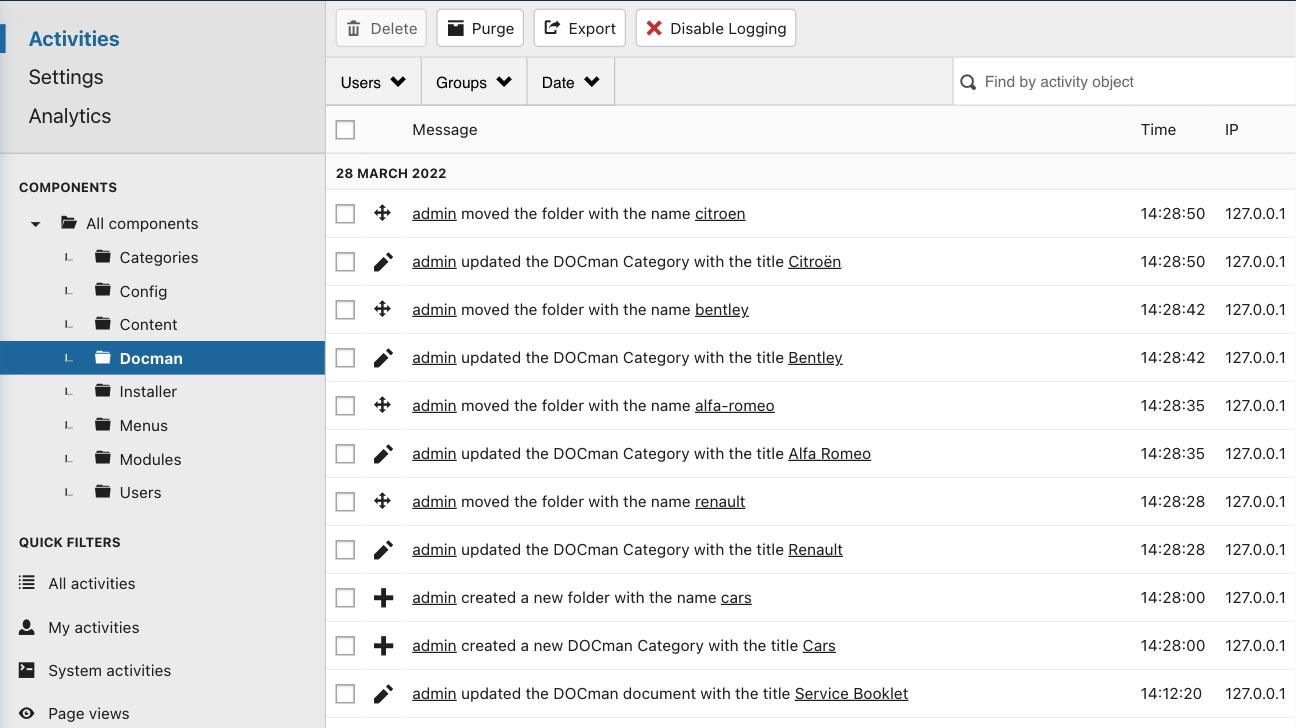Screen dimensions: 1296x728
Task: Click the red X Disable Logging icon
Action: click(x=654, y=28)
